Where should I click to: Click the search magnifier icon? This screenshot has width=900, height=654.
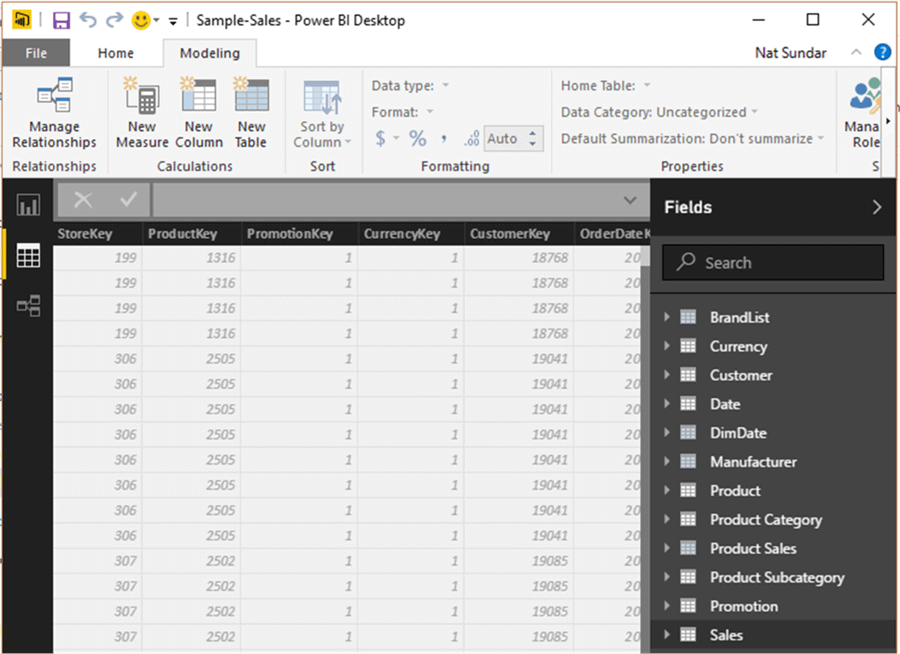[685, 262]
